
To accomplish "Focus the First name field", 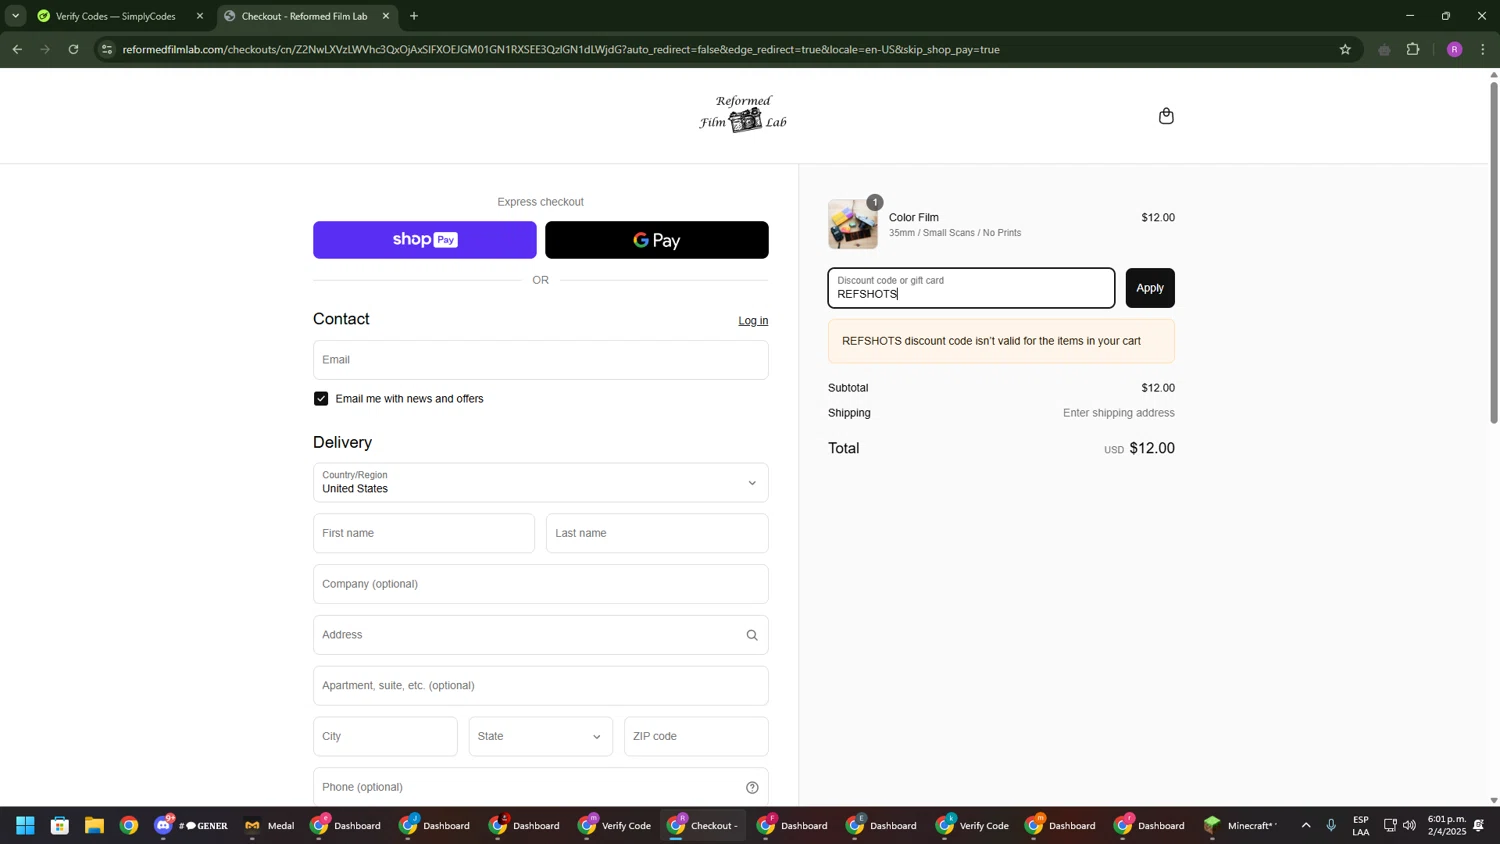I will [424, 534].
